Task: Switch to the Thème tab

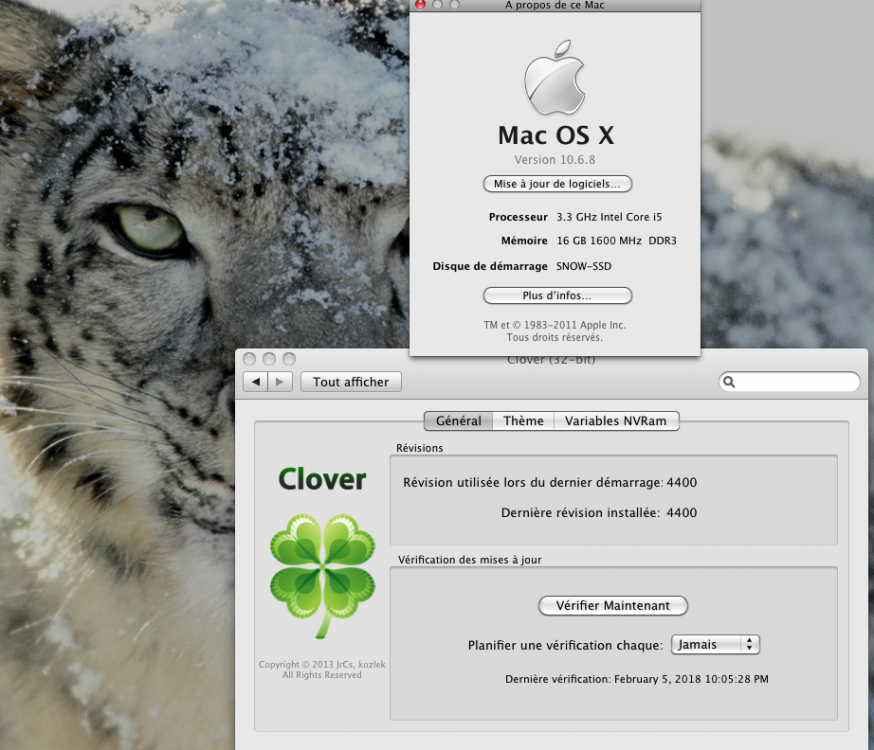Action: pyautogui.click(x=523, y=421)
